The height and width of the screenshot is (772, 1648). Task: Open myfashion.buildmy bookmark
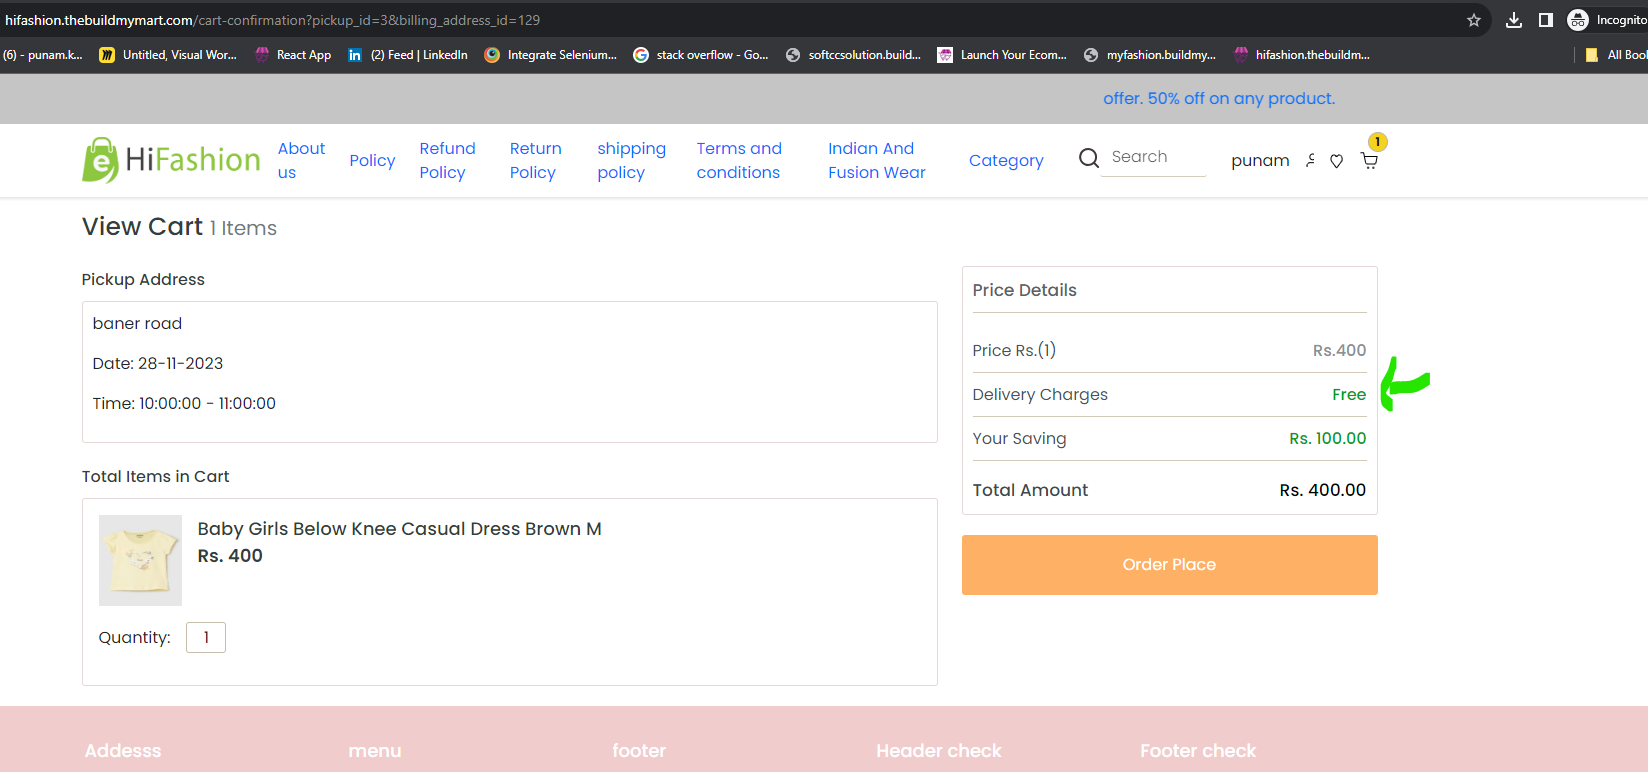1150,55
